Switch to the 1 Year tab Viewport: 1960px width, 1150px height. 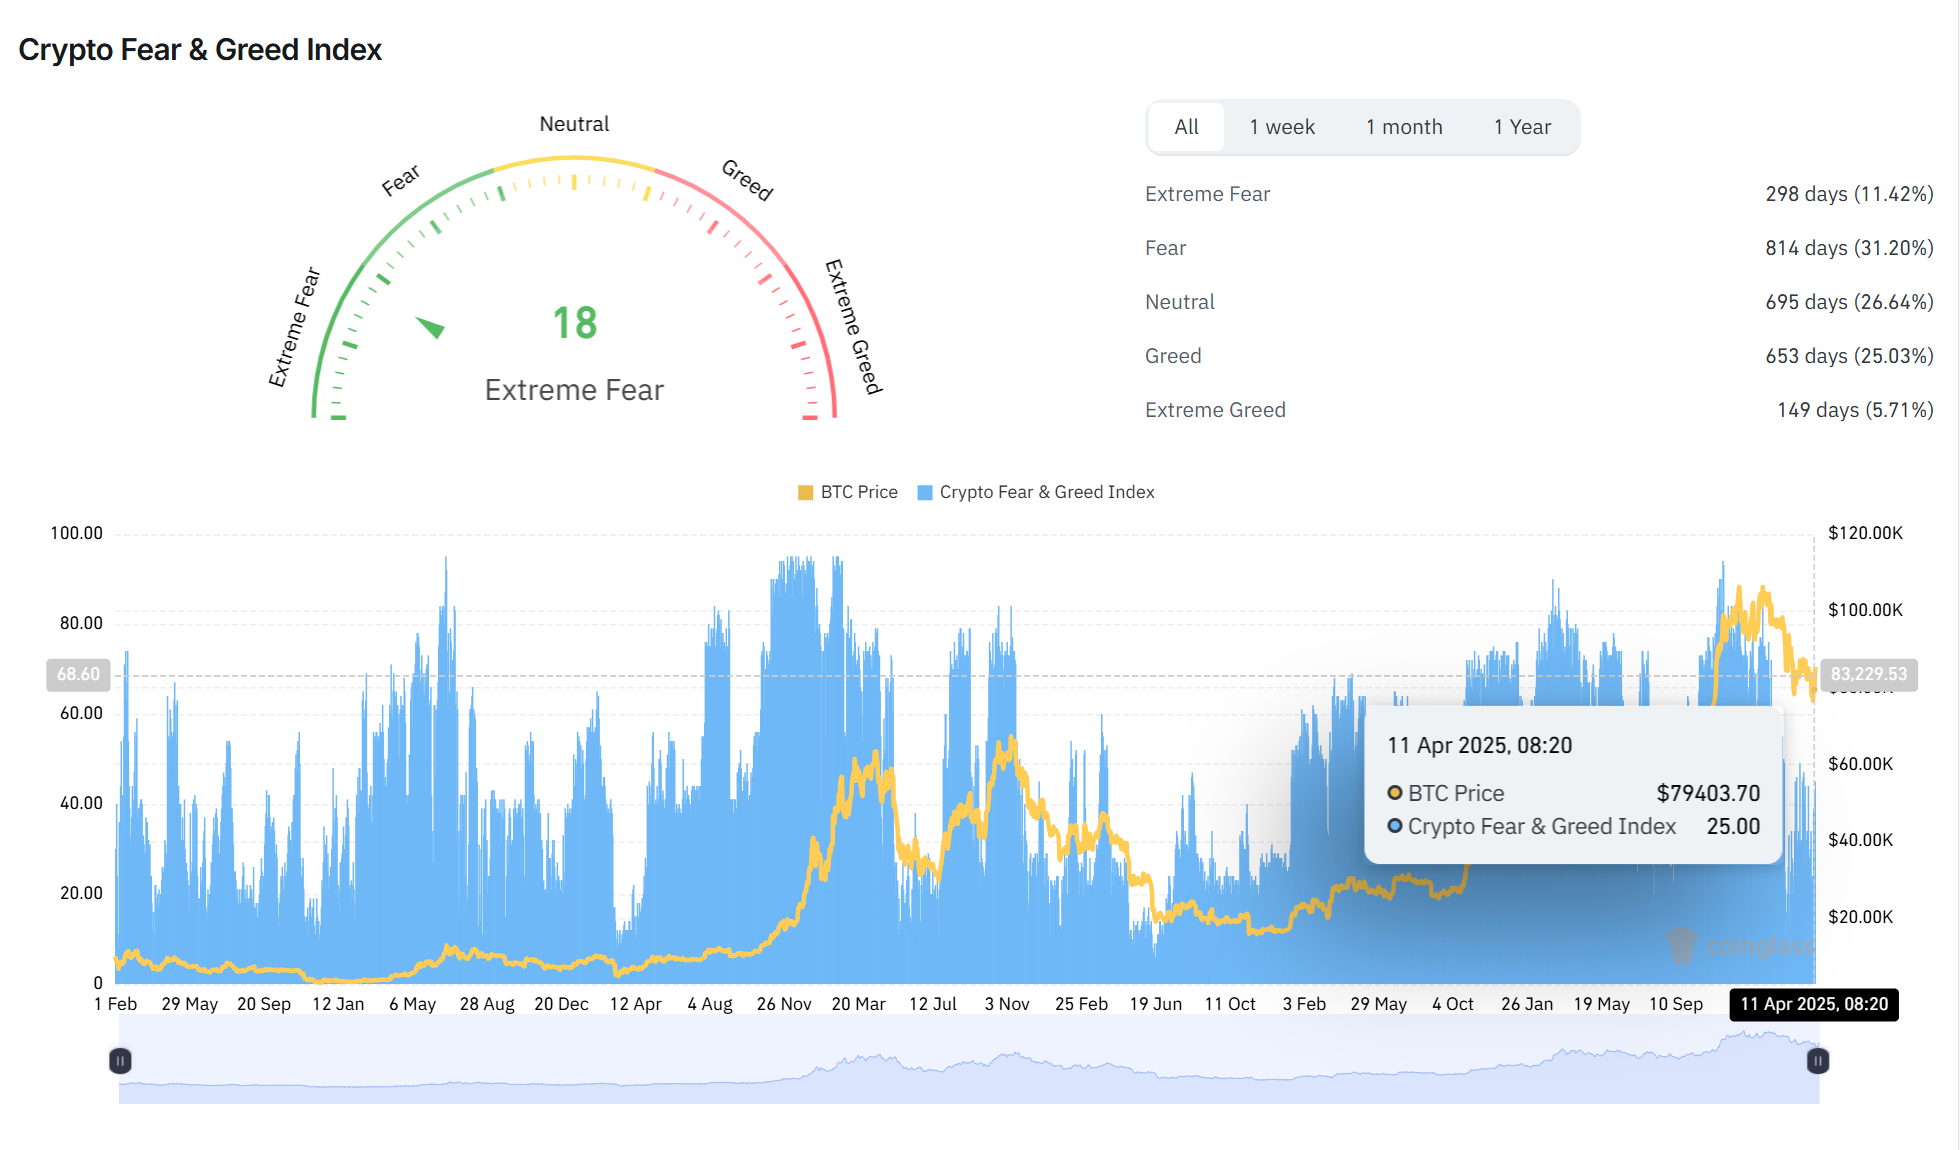coord(1522,127)
